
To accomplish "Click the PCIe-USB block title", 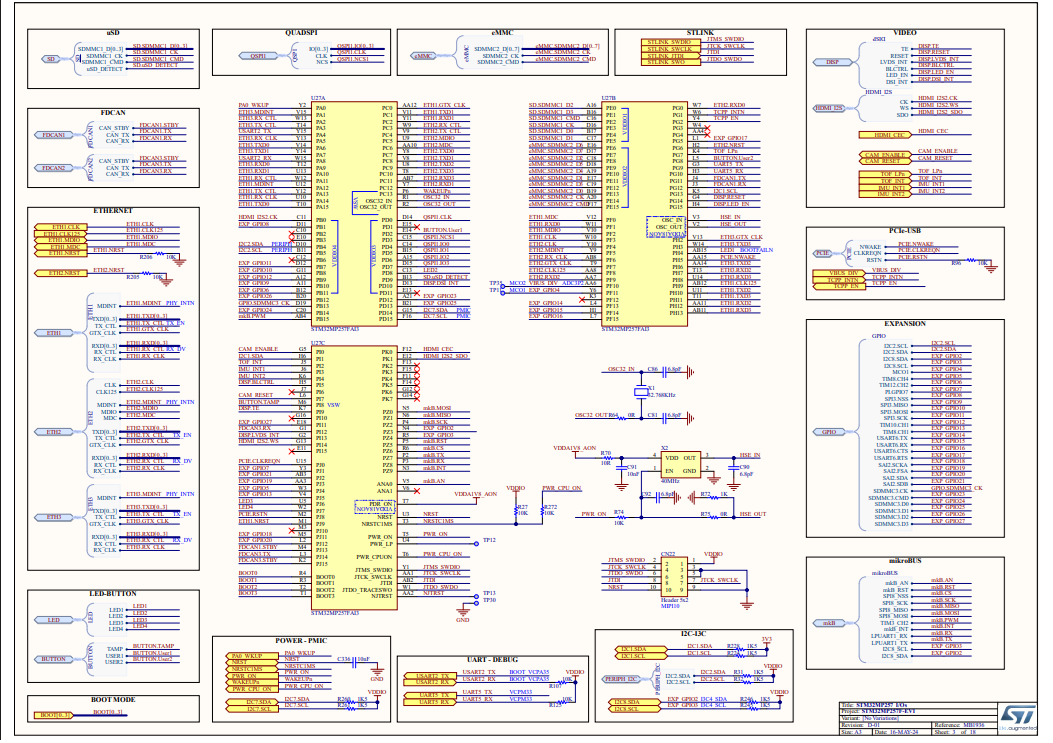I will (905, 230).
